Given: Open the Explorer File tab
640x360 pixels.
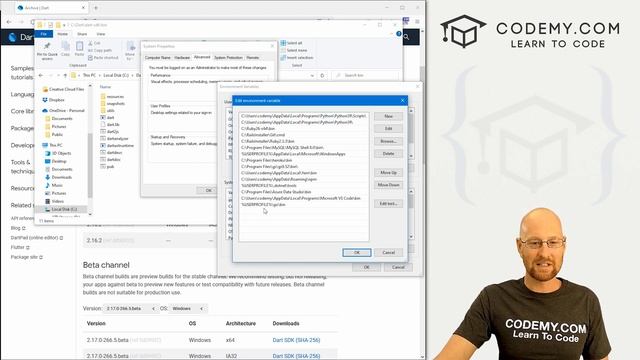Looking at the screenshot, I should click(44, 34).
